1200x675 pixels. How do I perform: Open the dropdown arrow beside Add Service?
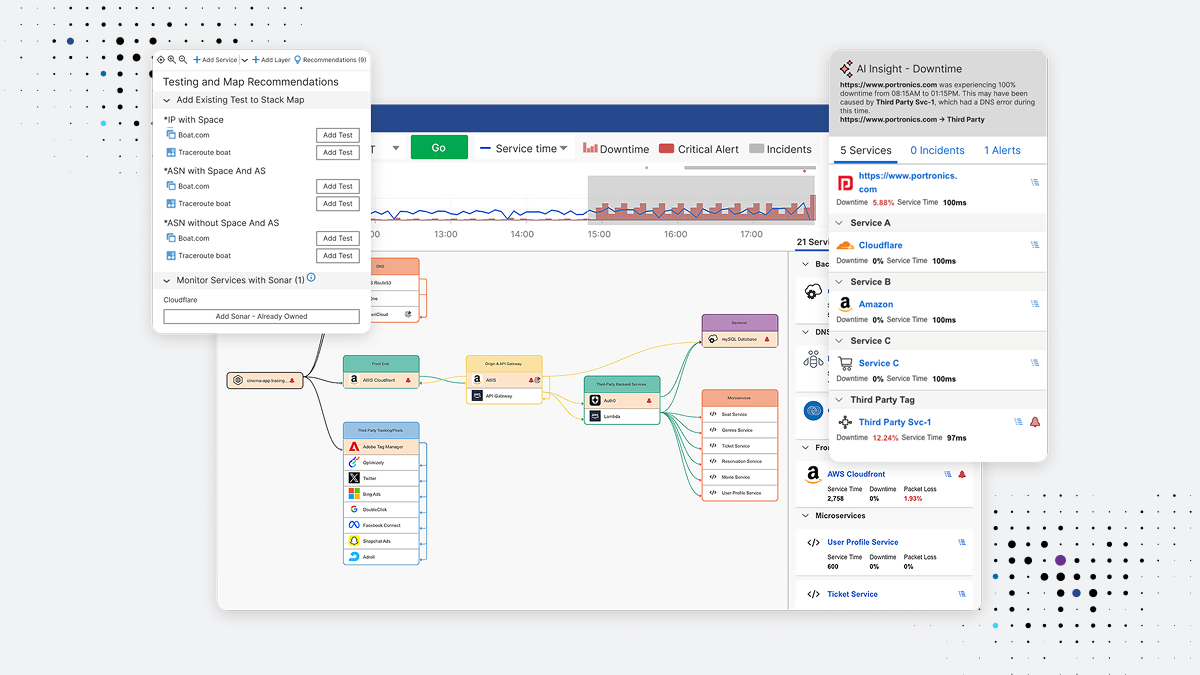click(x=244, y=60)
